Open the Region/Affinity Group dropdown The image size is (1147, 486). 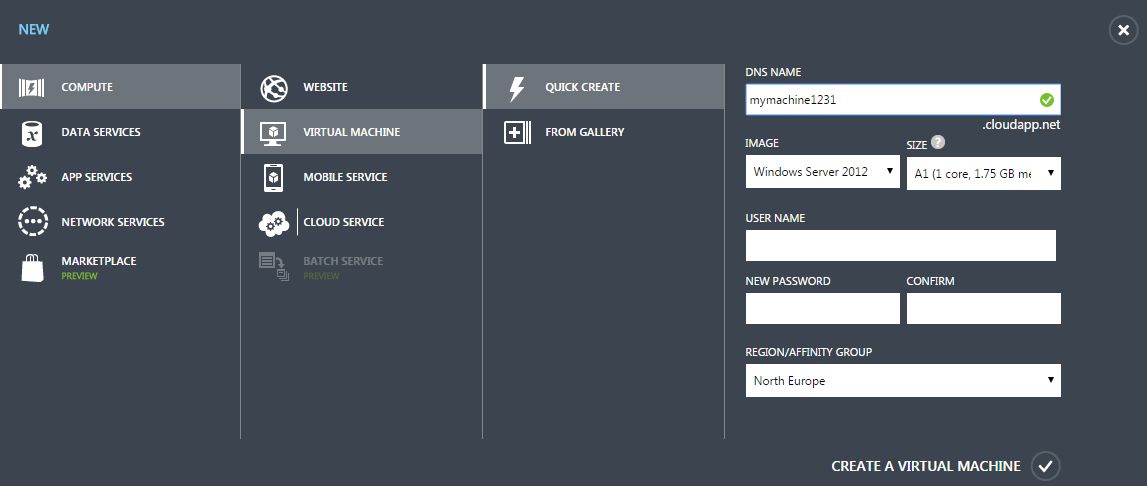tap(903, 381)
